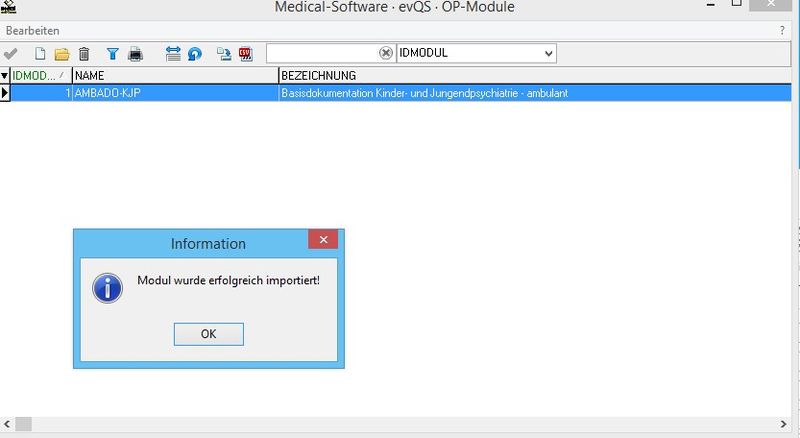Sort by the NAME column header
The image size is (800, 438).
click(176, 76)
